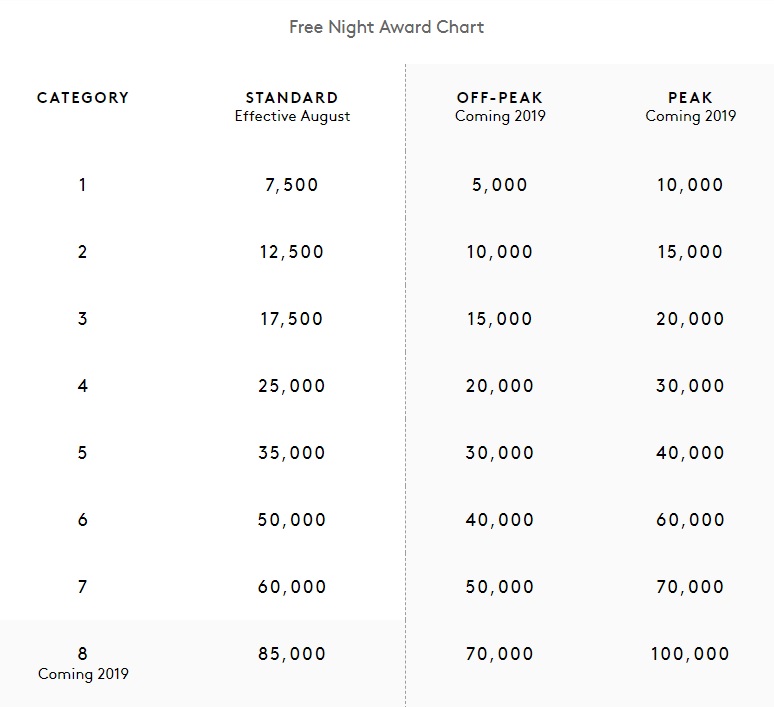Select the PEAK column header

[690, 98]
